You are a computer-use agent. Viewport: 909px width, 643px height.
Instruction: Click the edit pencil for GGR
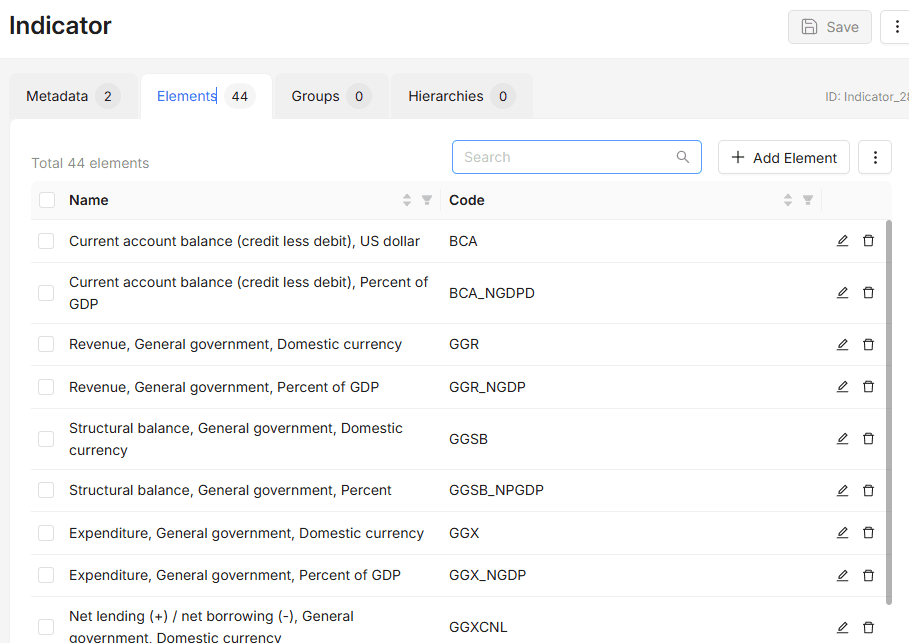pos(842,344)
